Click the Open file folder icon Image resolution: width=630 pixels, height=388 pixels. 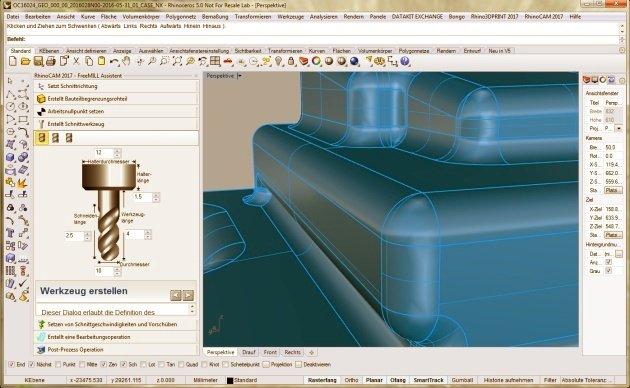[25, 61]
